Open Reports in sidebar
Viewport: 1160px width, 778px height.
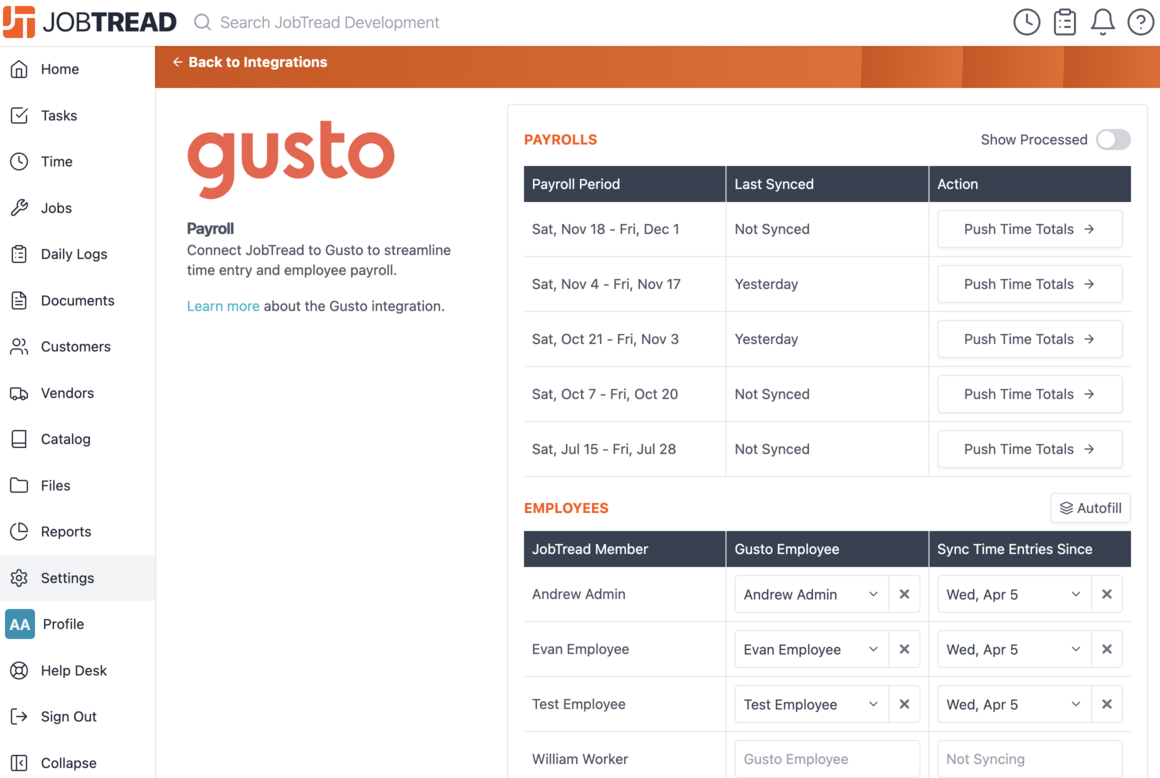(x=78, y=532)
